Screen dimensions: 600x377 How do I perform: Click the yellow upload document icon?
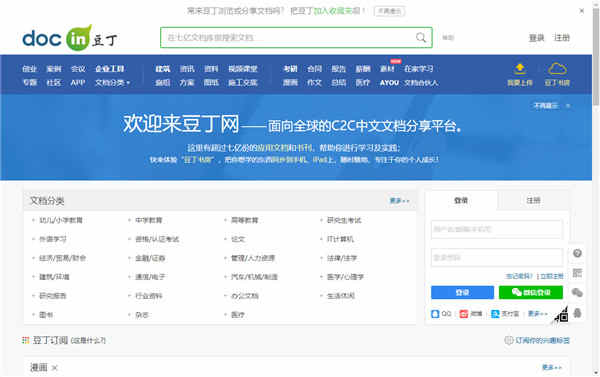[x=519, y=69]
